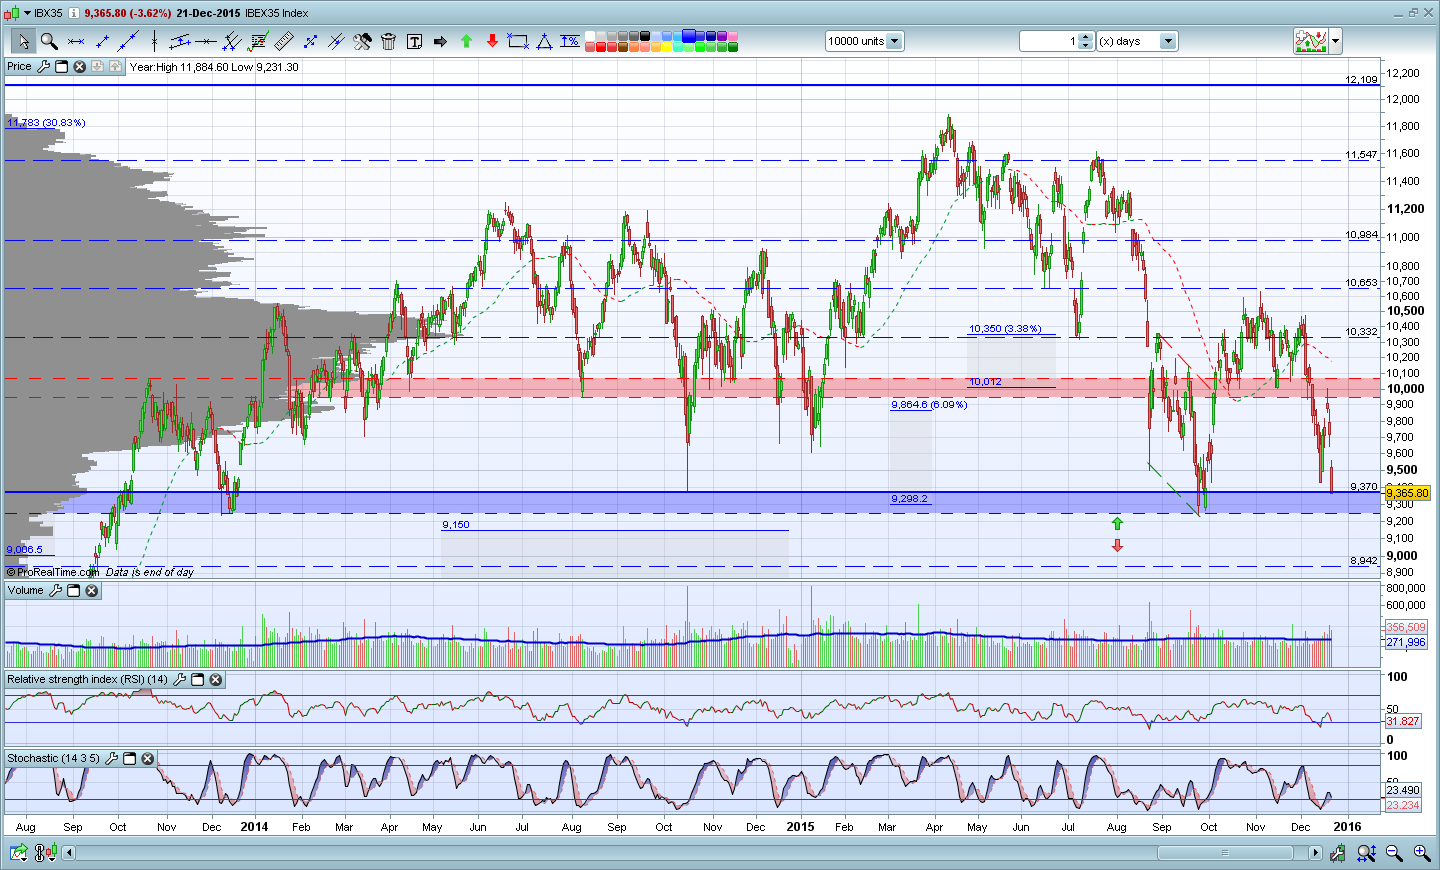The height and width of the screenshot is (870, 1440).
Task: Select the arrow cursor tool
Action: 23,41
